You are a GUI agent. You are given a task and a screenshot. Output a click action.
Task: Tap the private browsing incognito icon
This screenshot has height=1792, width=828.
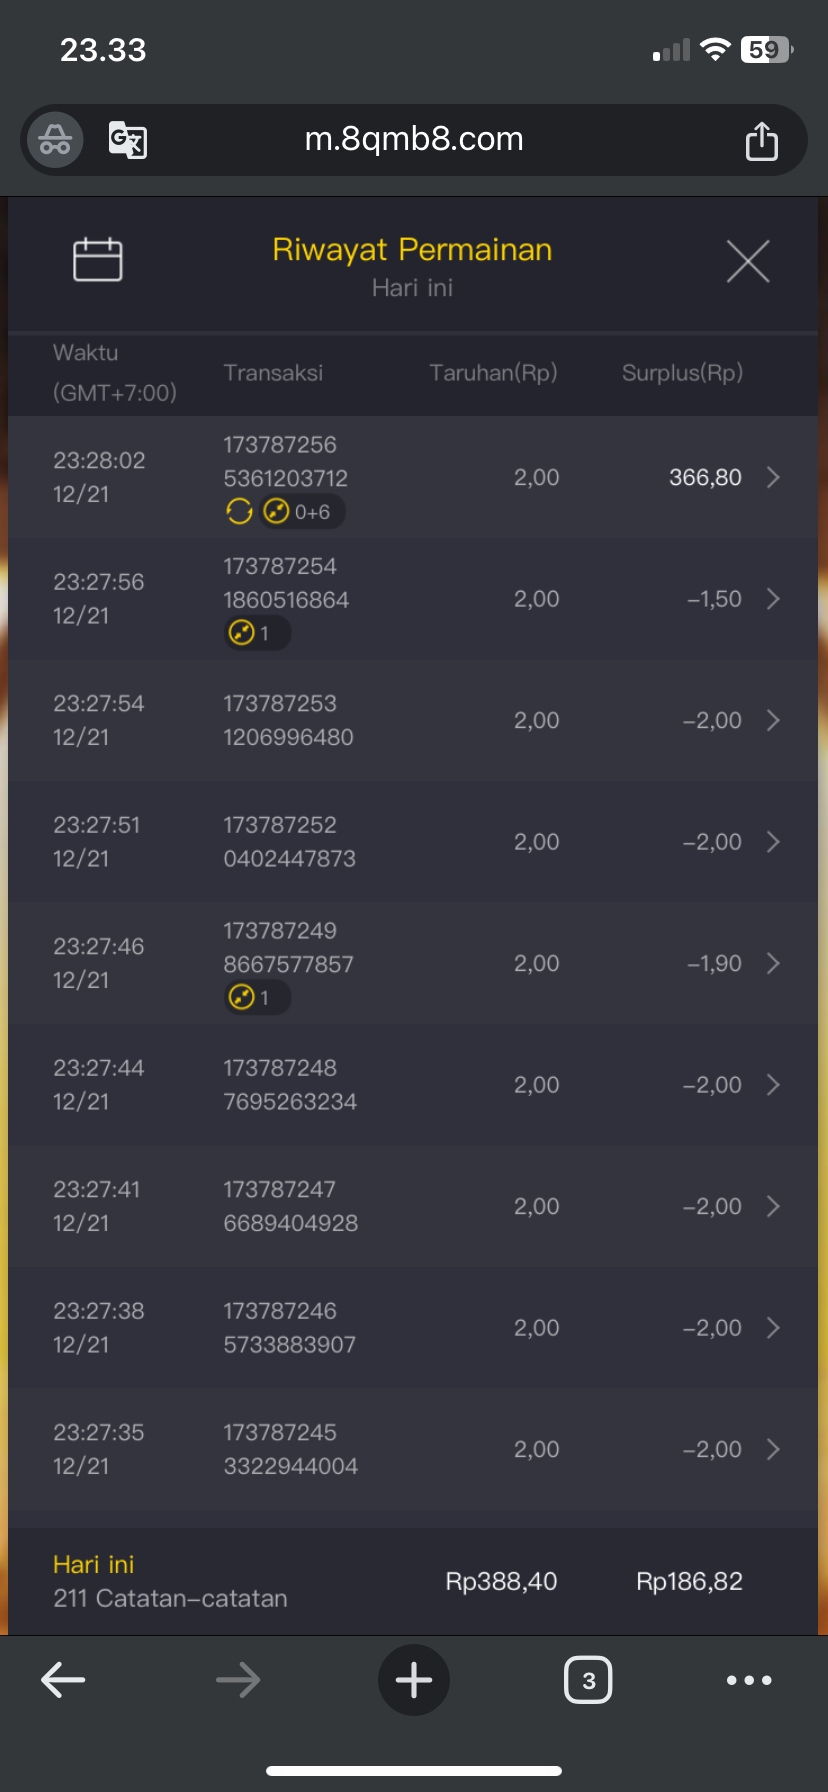click(x=55, y=140)
